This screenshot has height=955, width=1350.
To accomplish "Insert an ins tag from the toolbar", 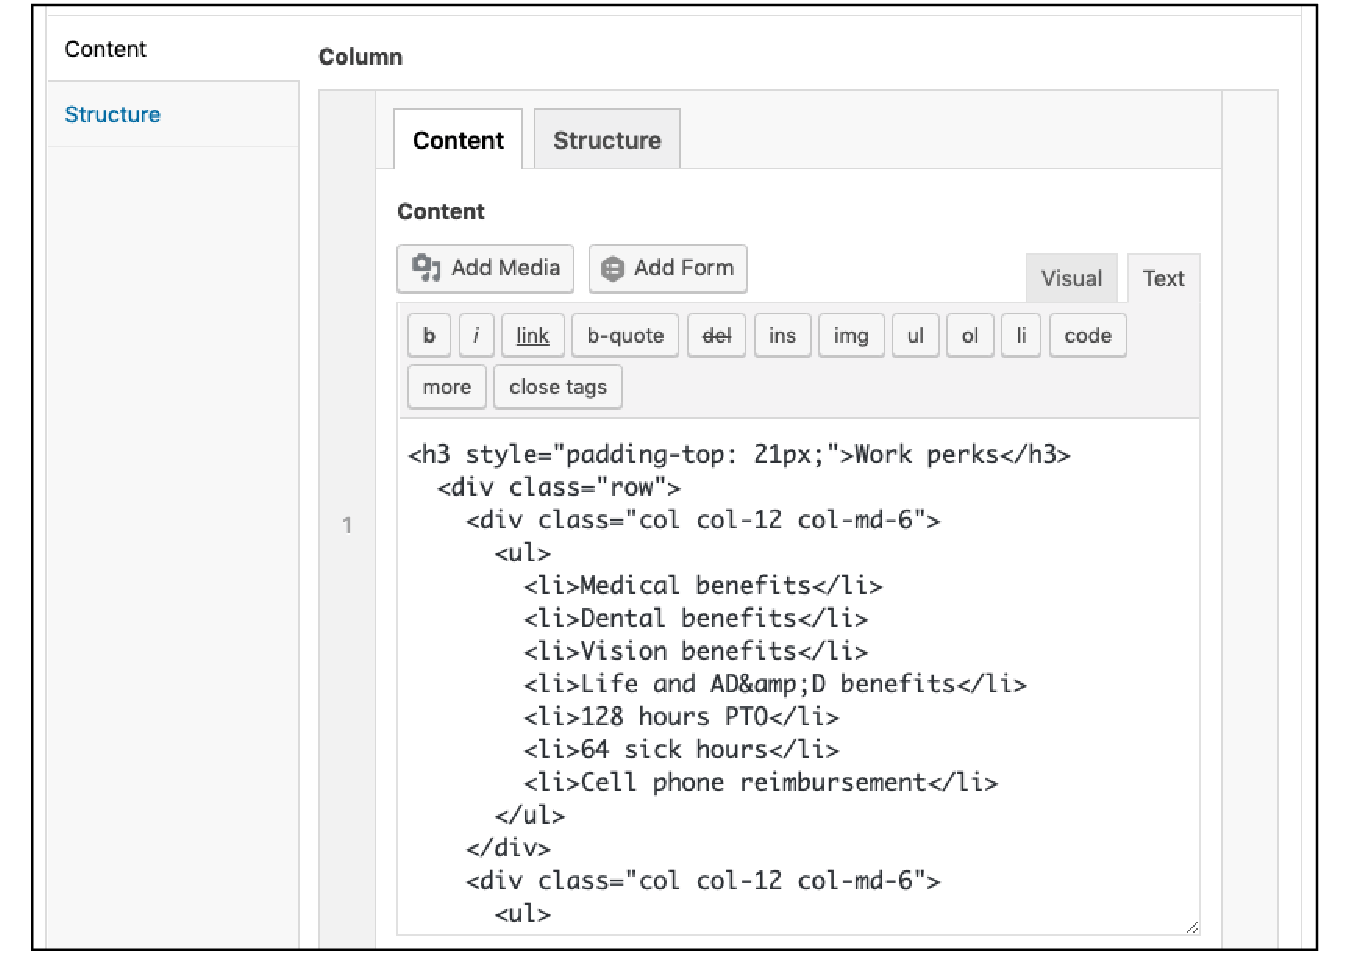I will coord(781,335).
